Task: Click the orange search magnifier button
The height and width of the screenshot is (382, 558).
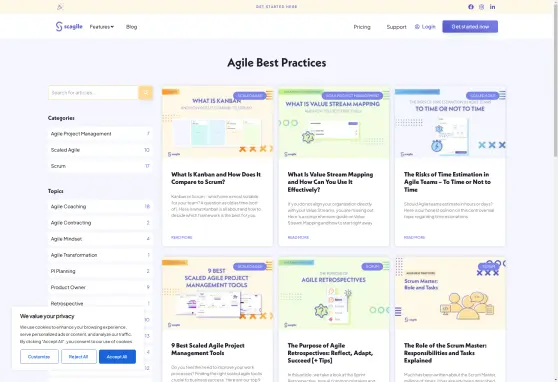Action: pos(146,93)
